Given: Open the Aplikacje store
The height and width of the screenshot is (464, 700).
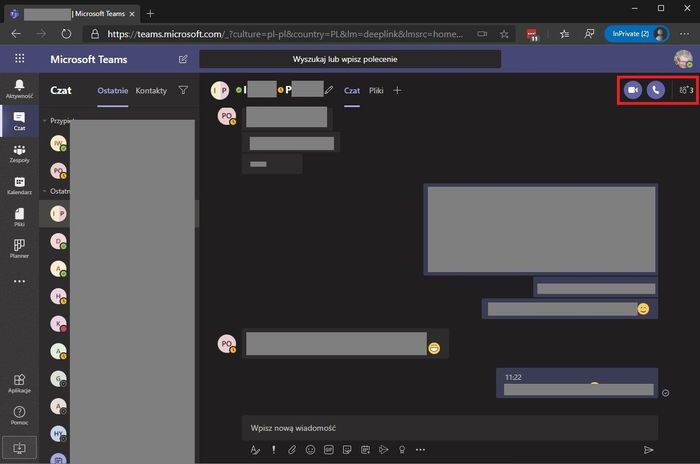Looking at the screenshot, I should [19, 384].
